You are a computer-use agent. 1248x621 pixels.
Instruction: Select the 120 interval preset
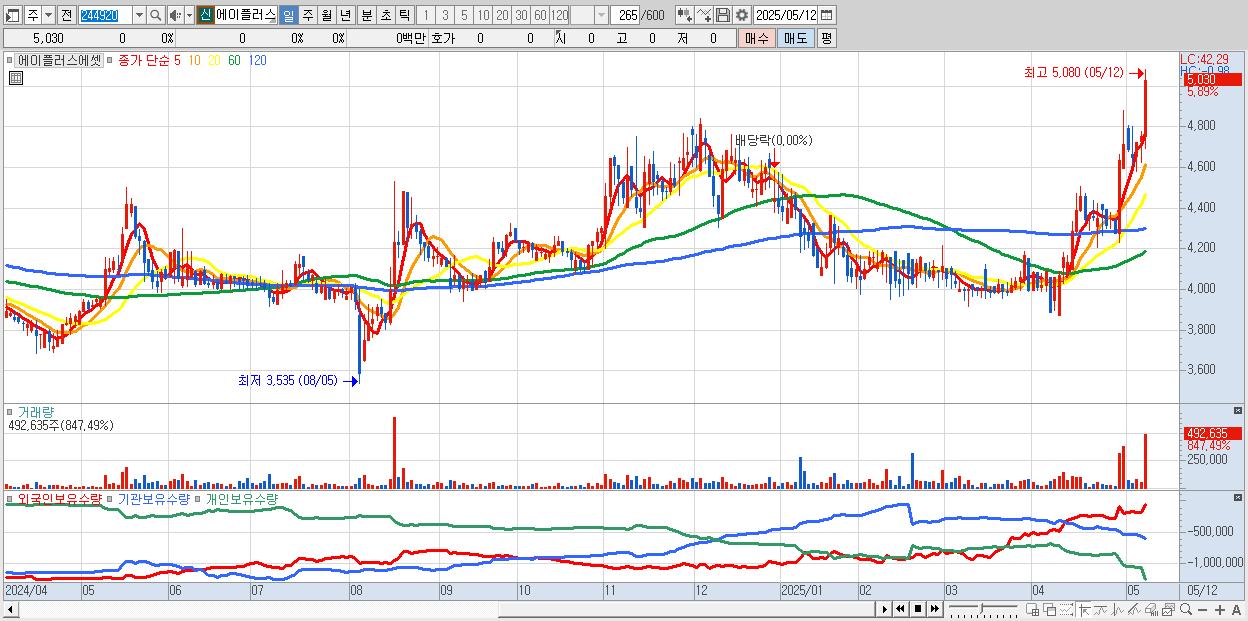click(559, 15)
